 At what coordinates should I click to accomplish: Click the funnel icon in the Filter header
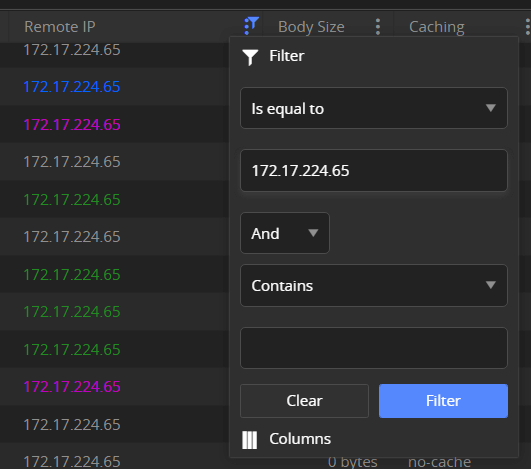tap(250, 57)
